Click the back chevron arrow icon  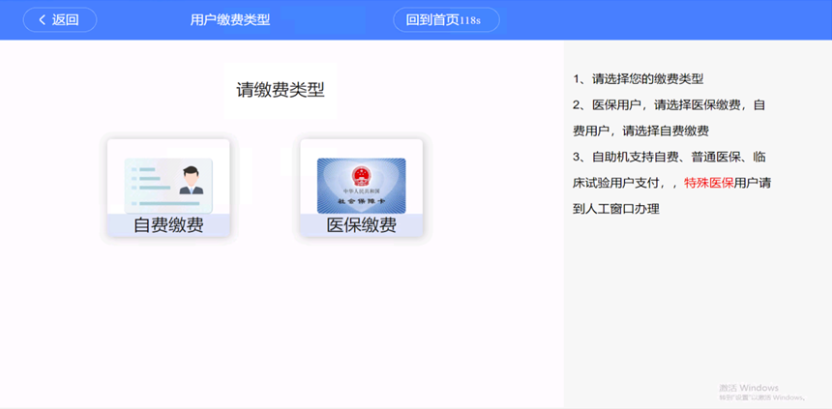(41, 20)
